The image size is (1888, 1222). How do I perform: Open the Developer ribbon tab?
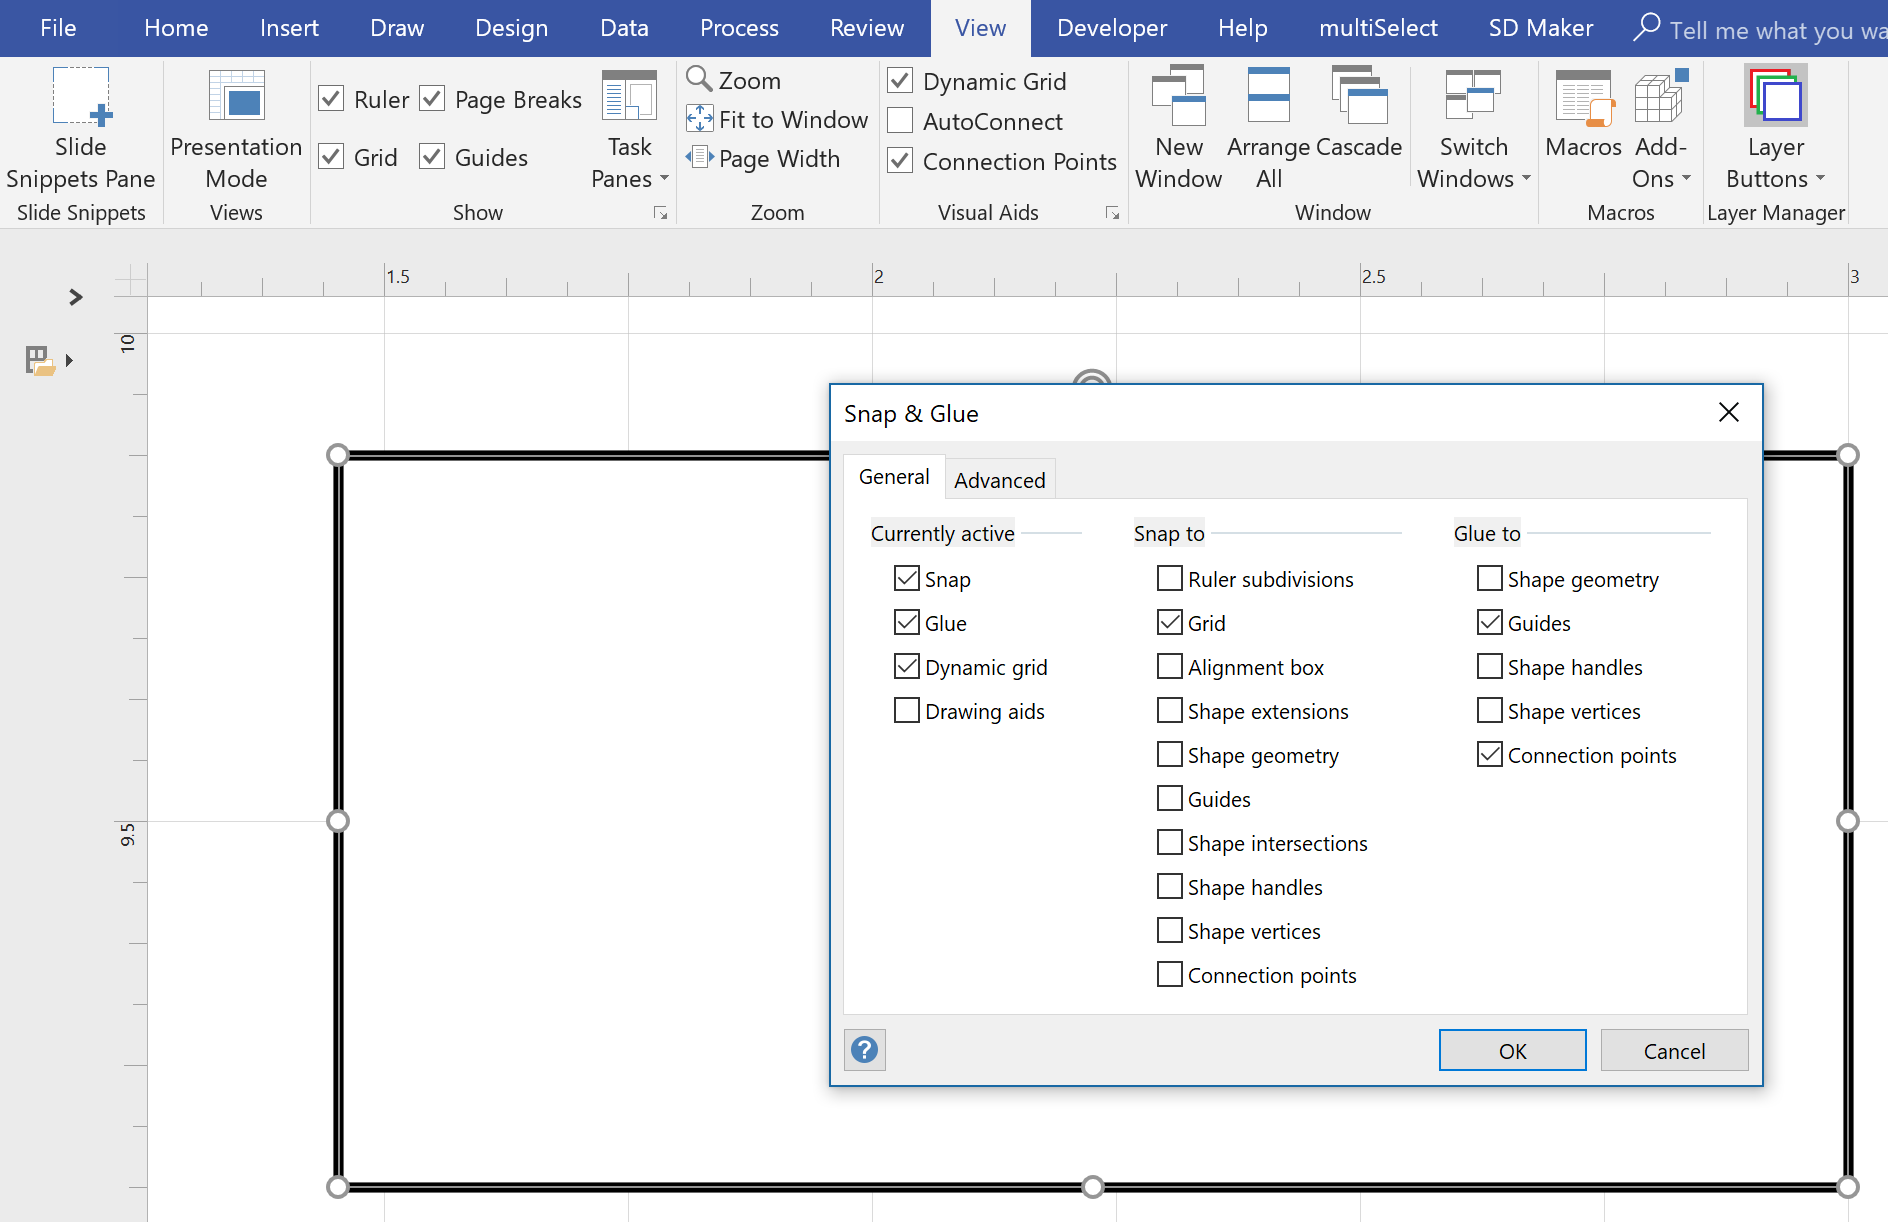[1110, 28]
